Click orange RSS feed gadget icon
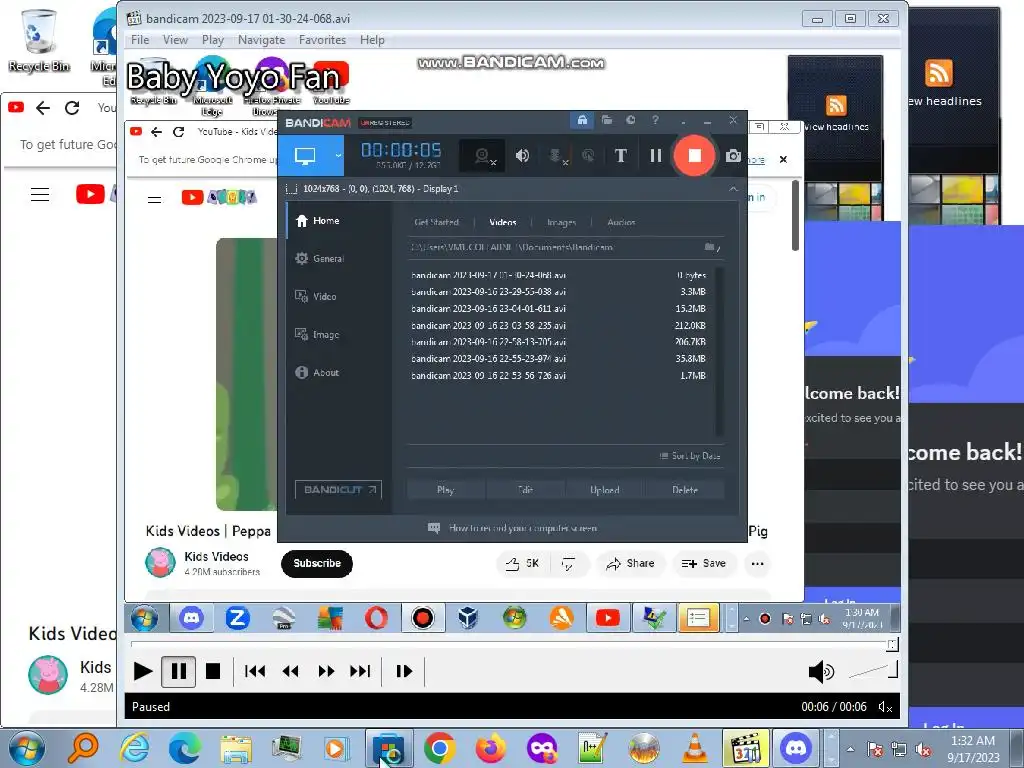The image size is (1024, 768). (938, 72)
